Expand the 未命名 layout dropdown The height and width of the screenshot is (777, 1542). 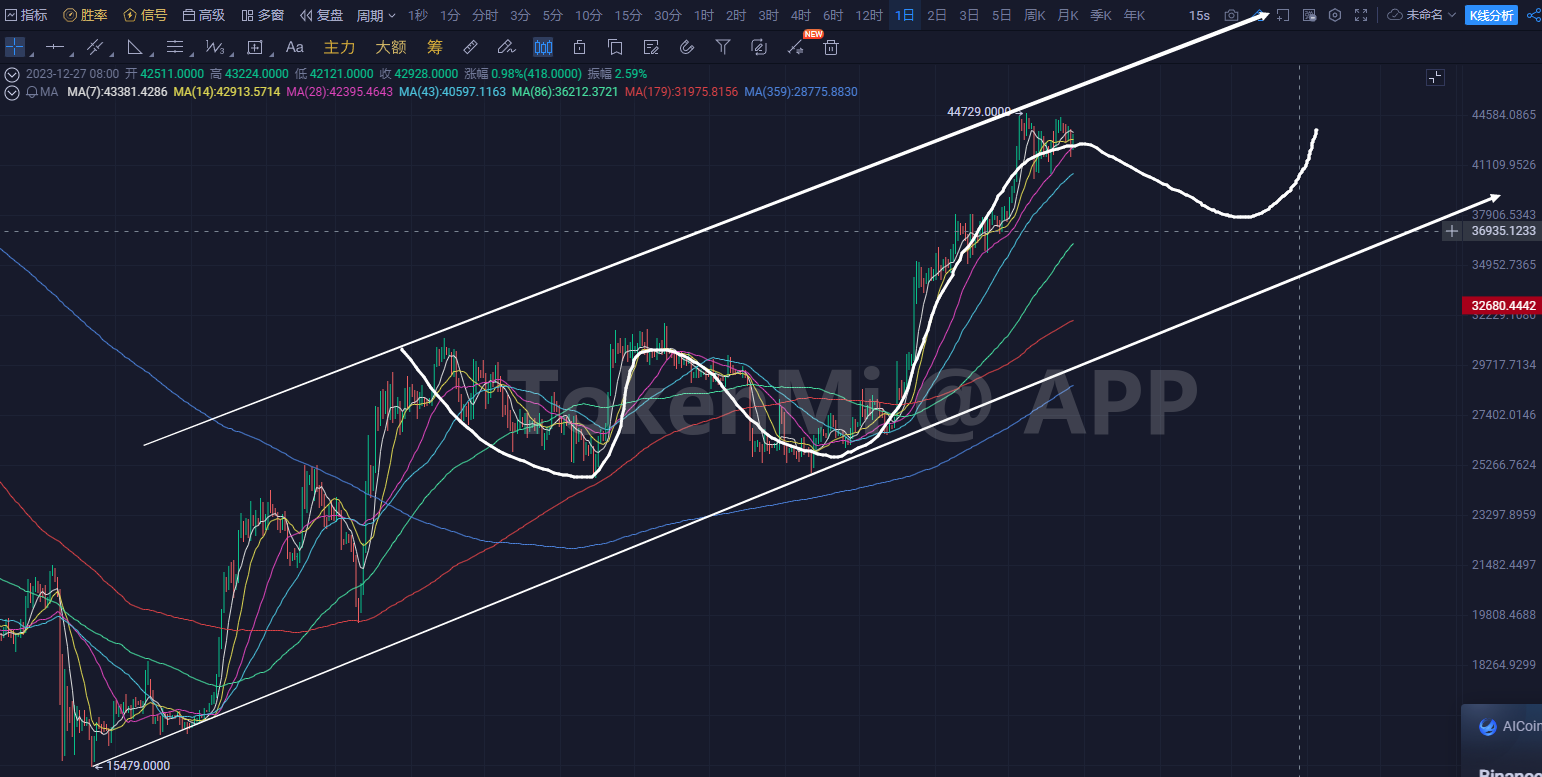click(x=1422, y=15)
